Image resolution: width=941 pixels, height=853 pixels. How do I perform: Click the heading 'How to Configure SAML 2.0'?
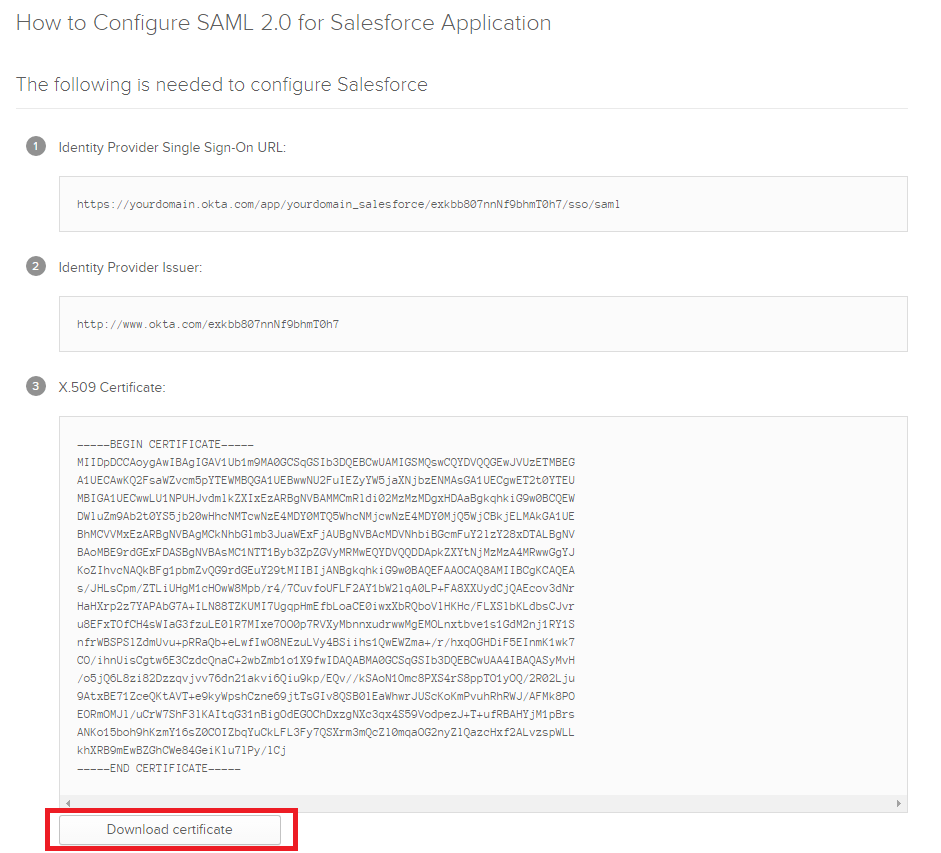coord(283,23)
